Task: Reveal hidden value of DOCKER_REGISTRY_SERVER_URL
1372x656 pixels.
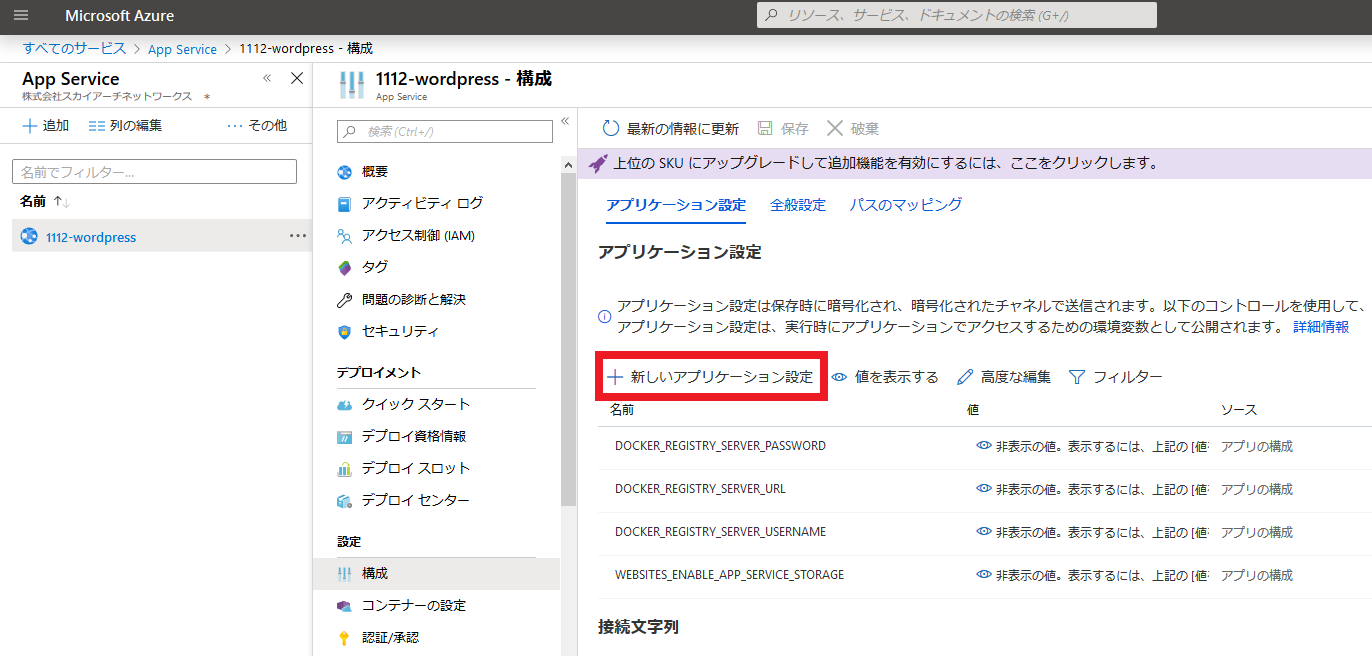Action: point(984,489)
